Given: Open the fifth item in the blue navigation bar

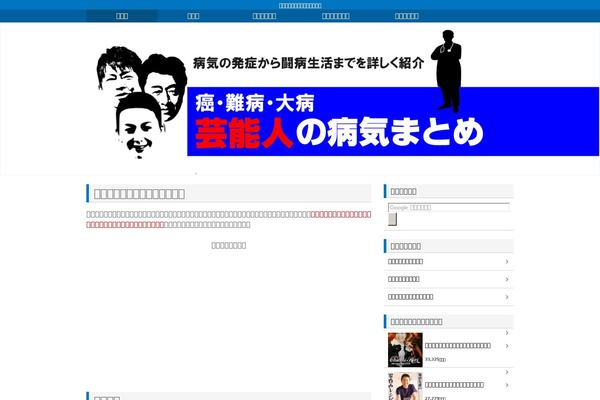Looking at the screenshot, I should [x=406, y=16].
